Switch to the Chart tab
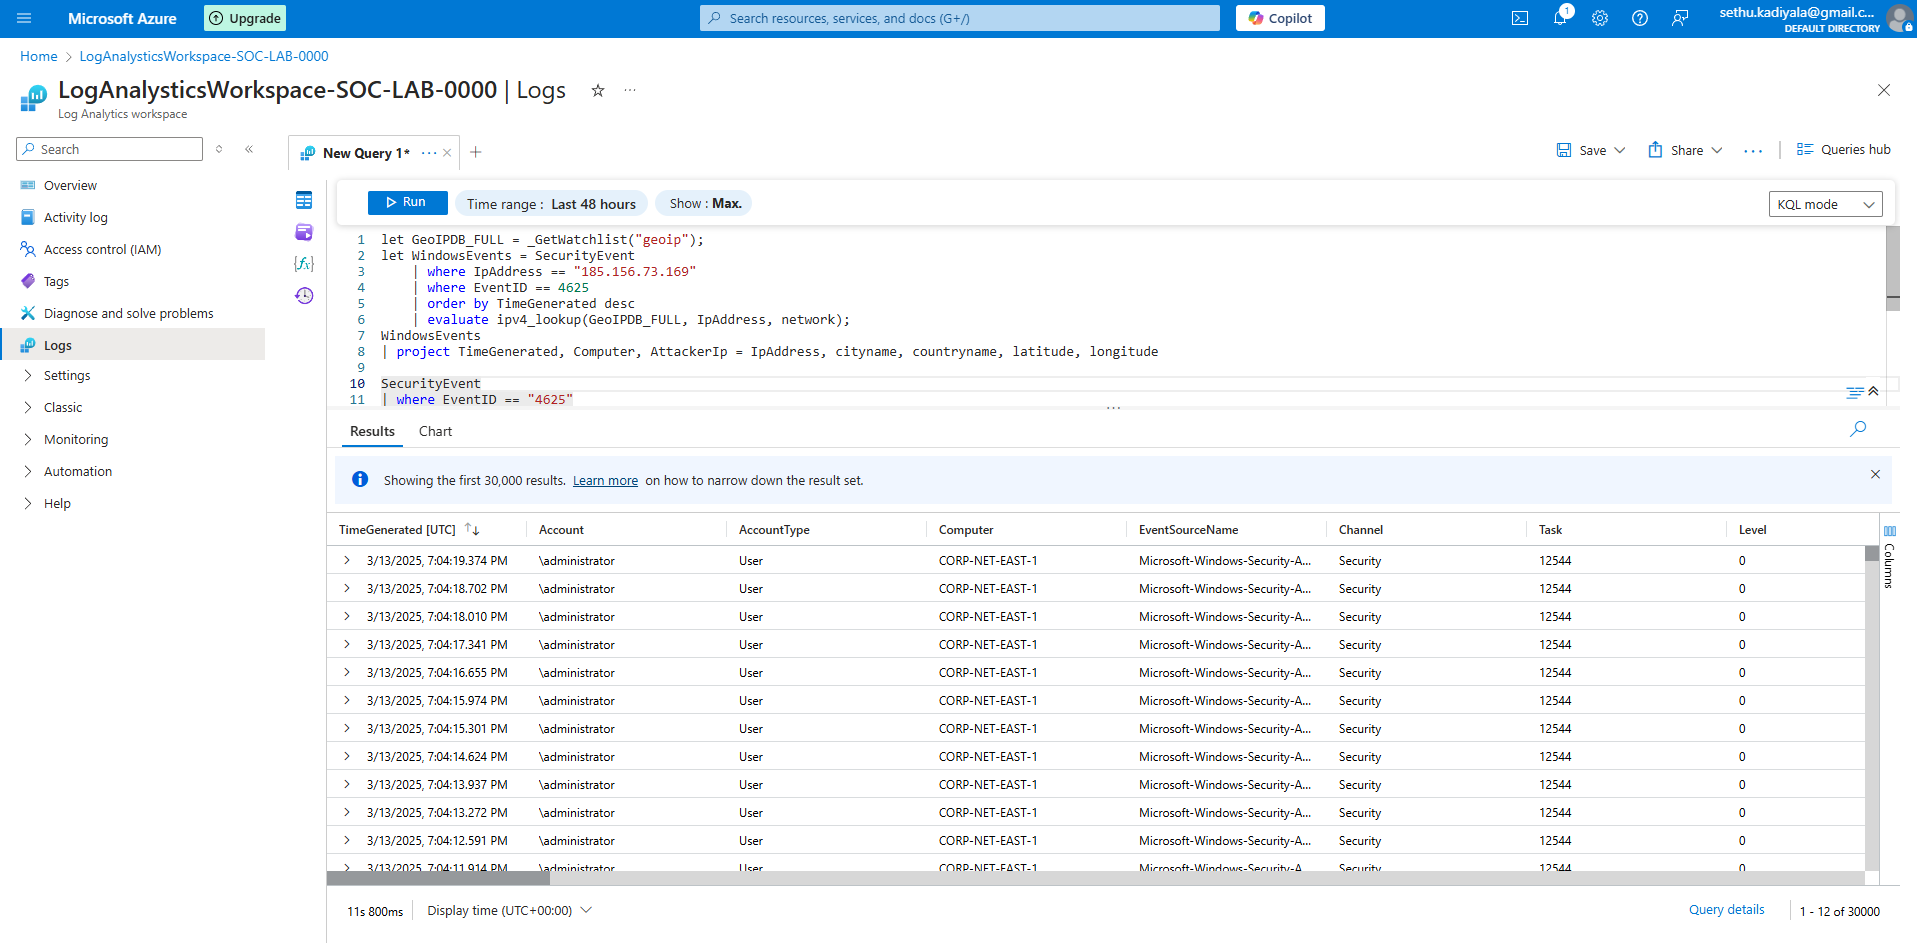This screenshot has height=943, width=1917. pos(435,431)
